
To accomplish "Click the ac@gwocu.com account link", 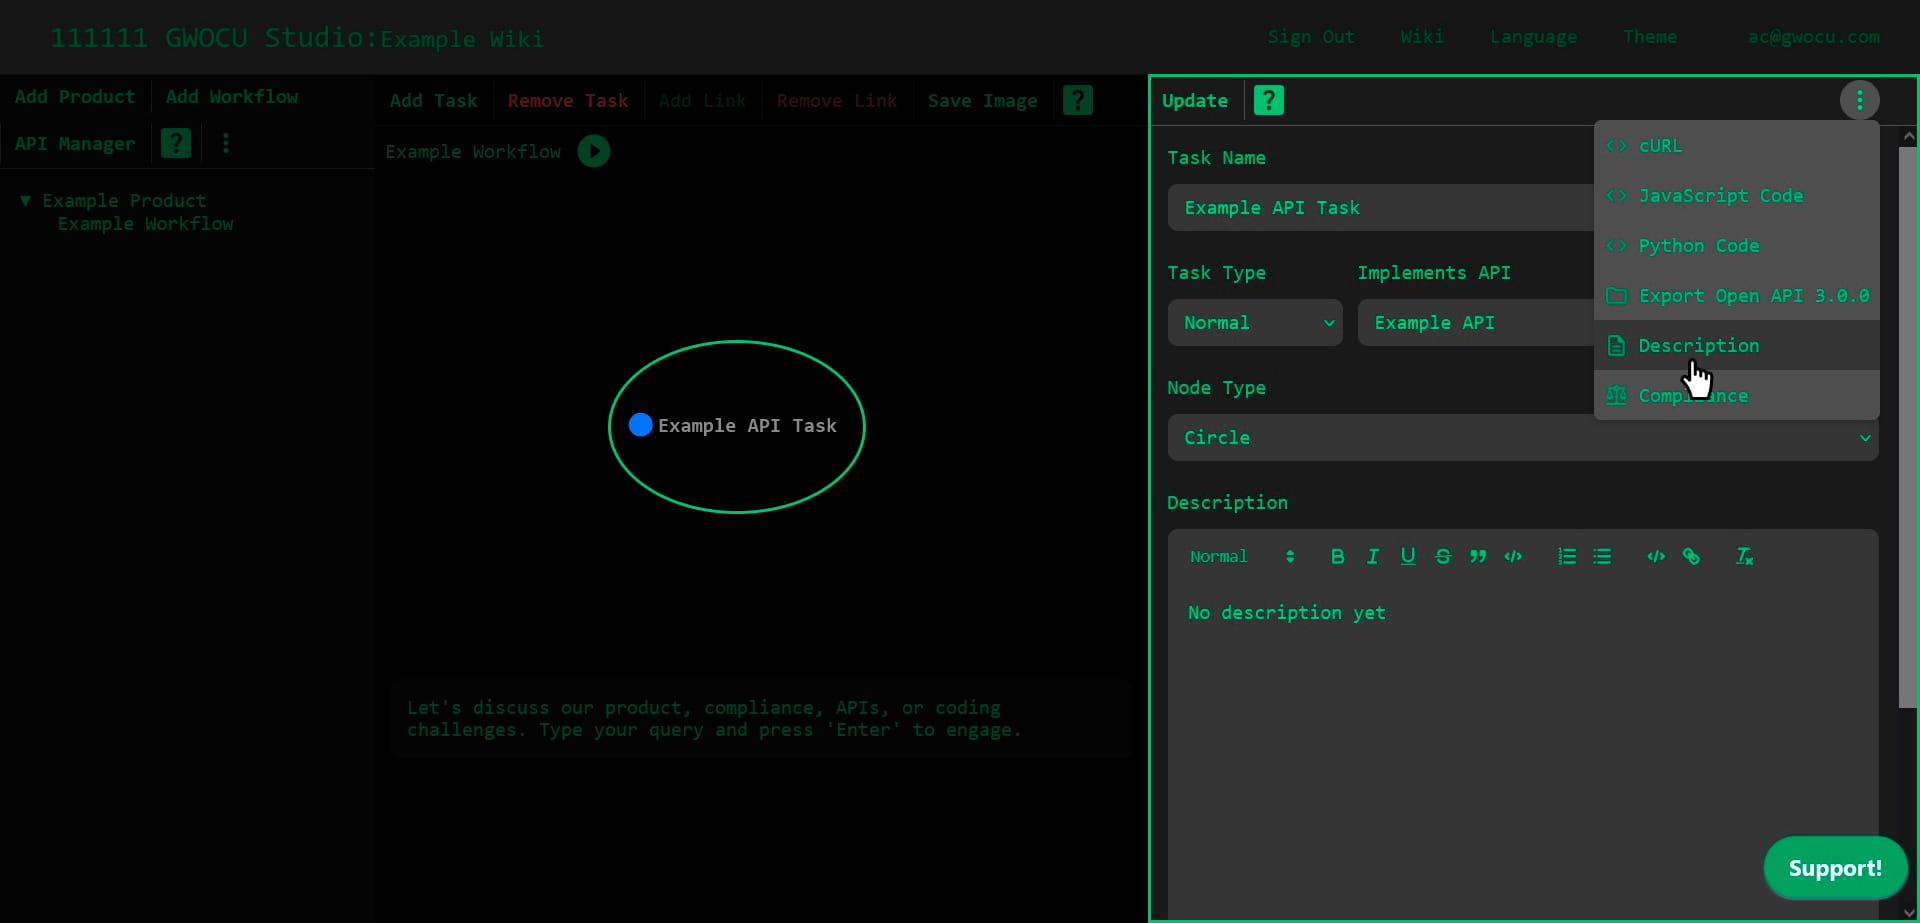I will click(1814, 37).
